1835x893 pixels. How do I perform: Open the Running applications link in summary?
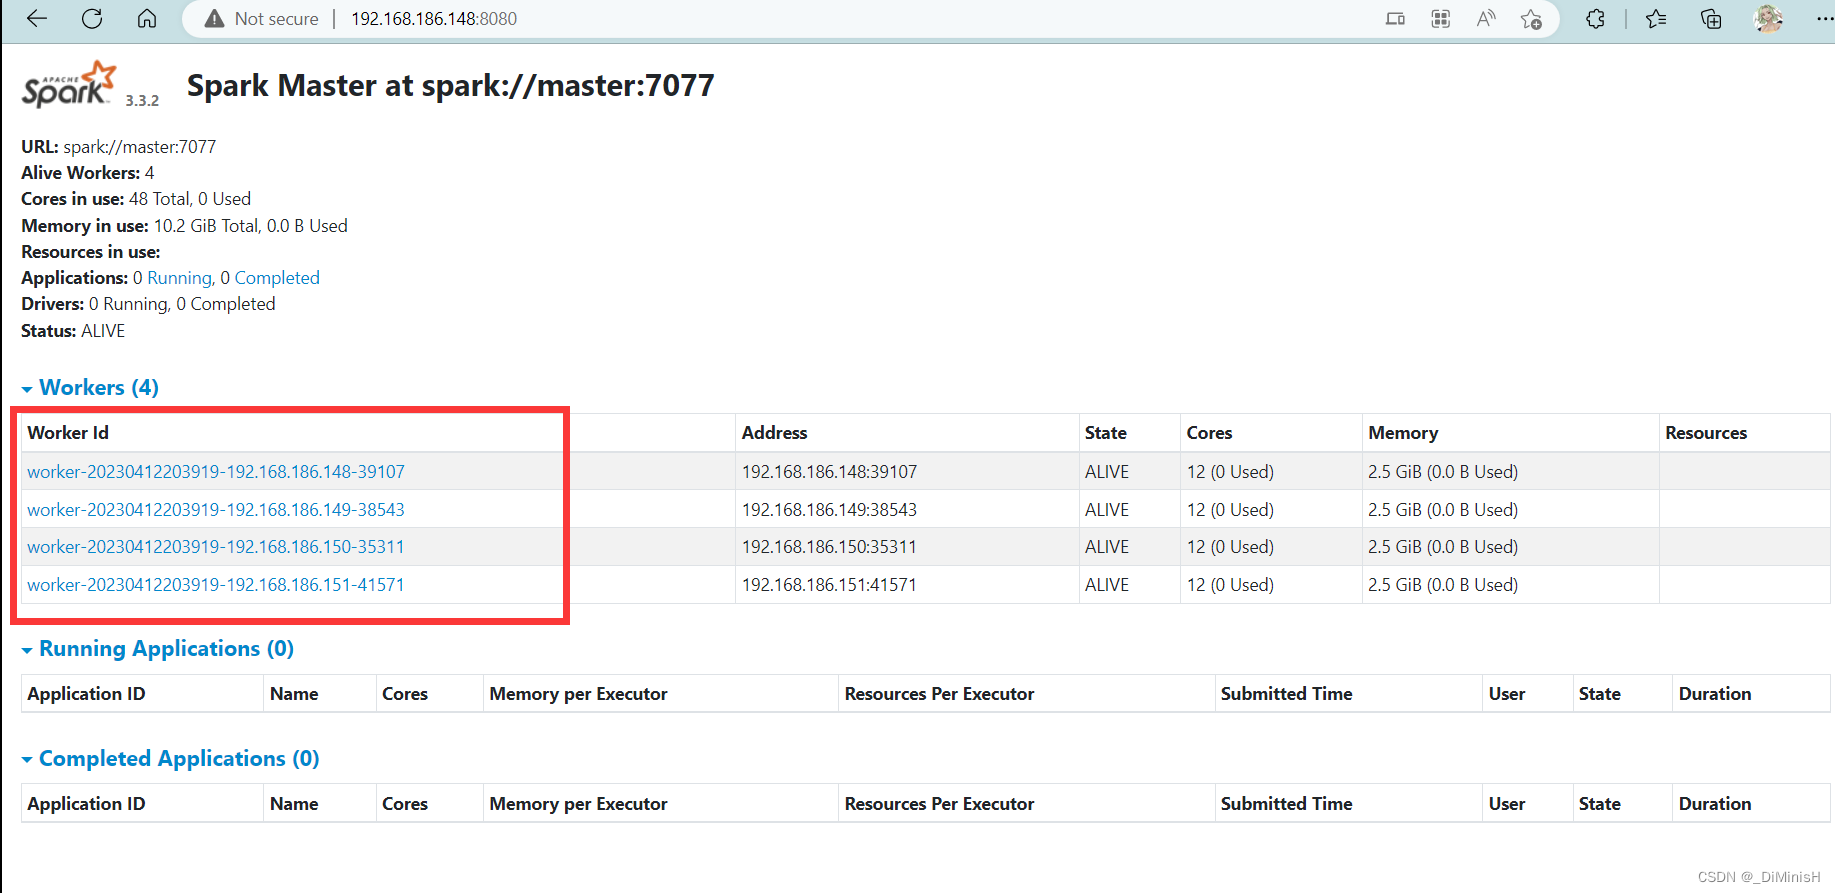click(180, 278)
